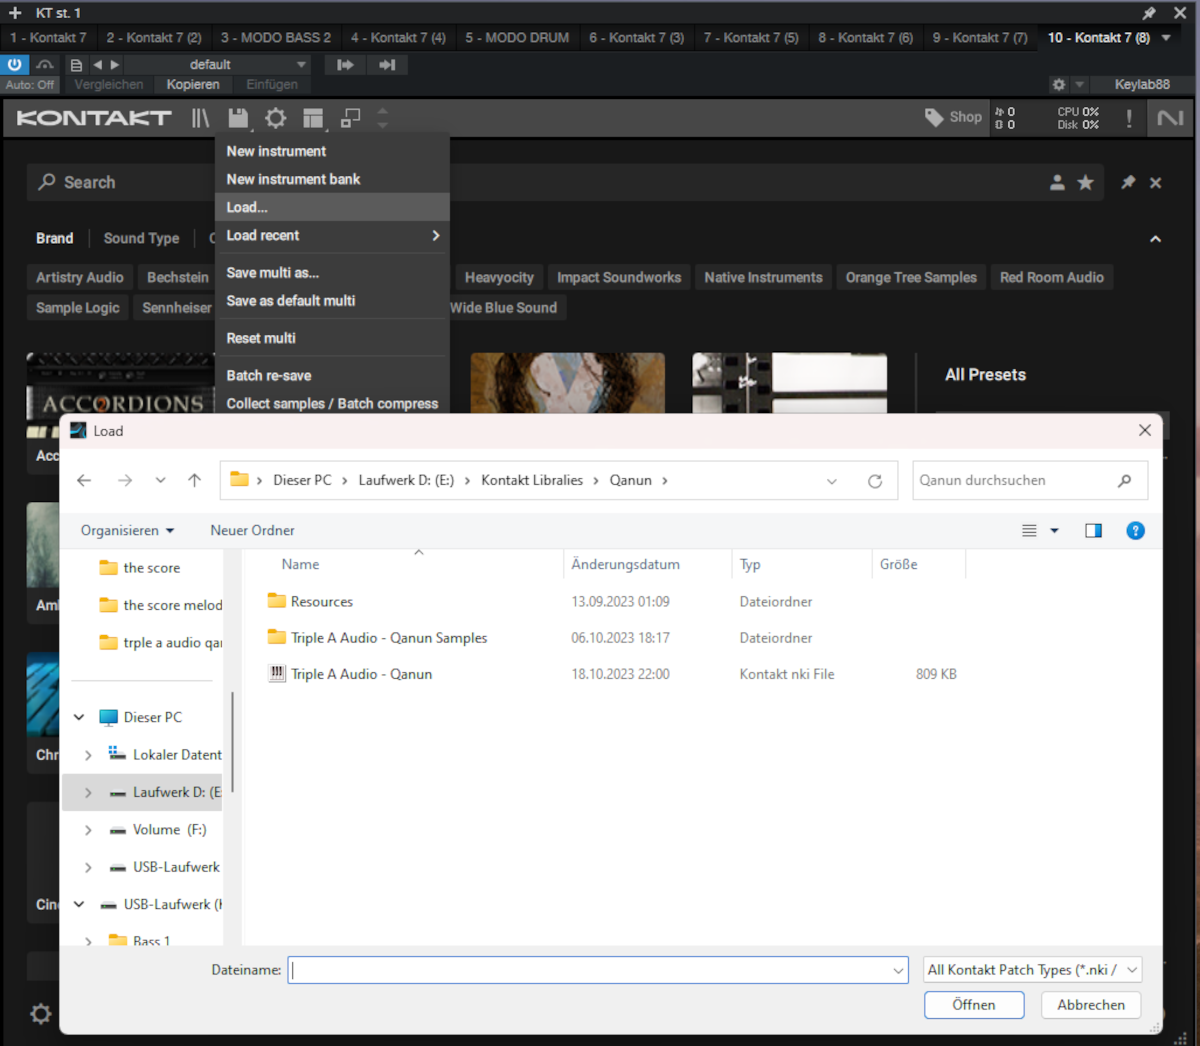Filter by Heavyocity brand tag
Viewport: 1200px width, 1046px height.
click(x=499, y=278)
